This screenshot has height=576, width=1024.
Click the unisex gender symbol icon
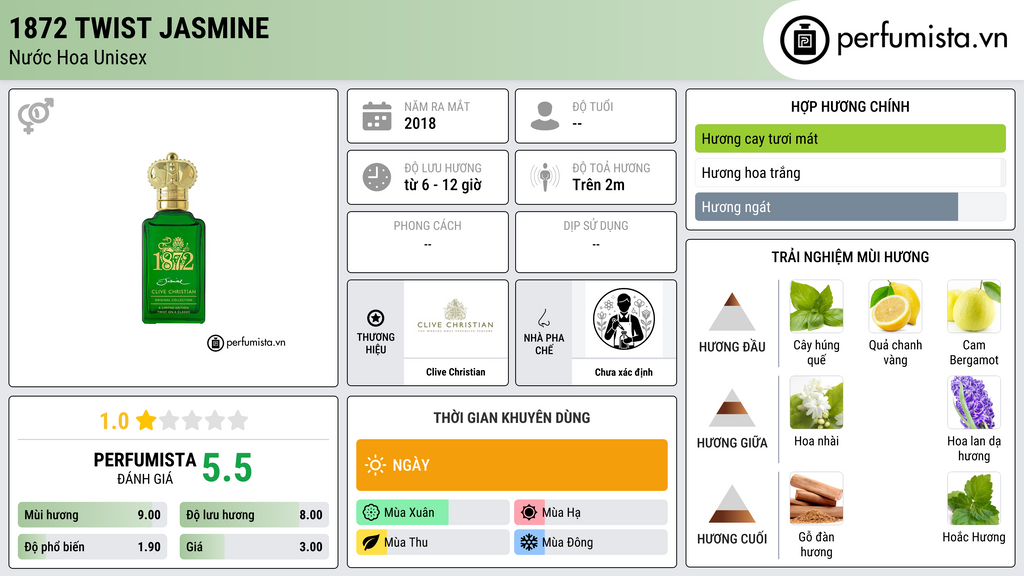tap(36, 116)
